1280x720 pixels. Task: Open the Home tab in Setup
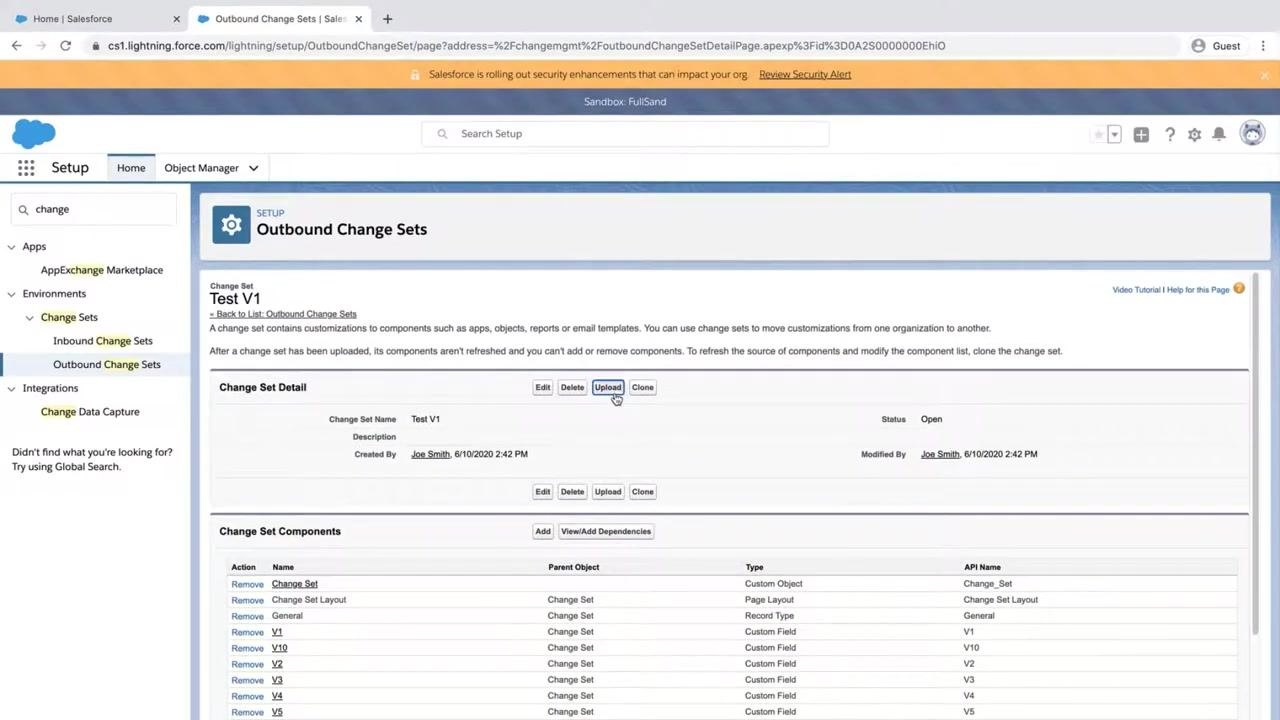click(131, 168)
